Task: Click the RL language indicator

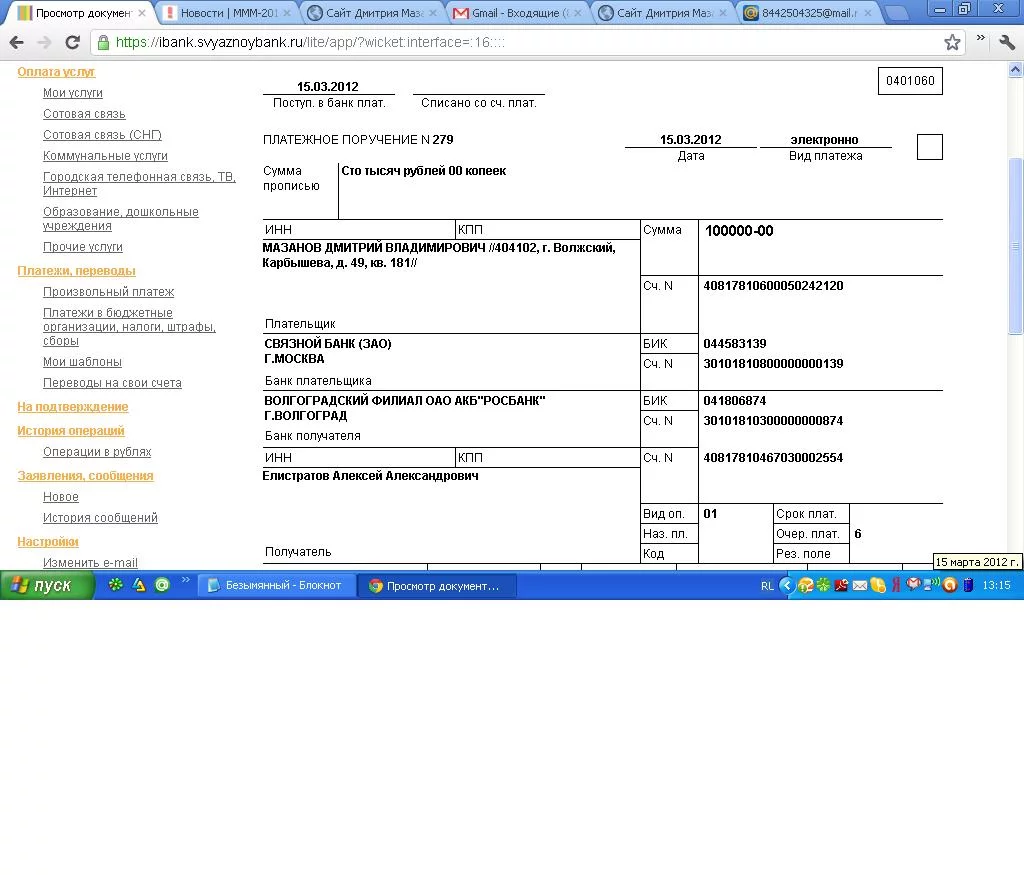Action: [767, 586]
